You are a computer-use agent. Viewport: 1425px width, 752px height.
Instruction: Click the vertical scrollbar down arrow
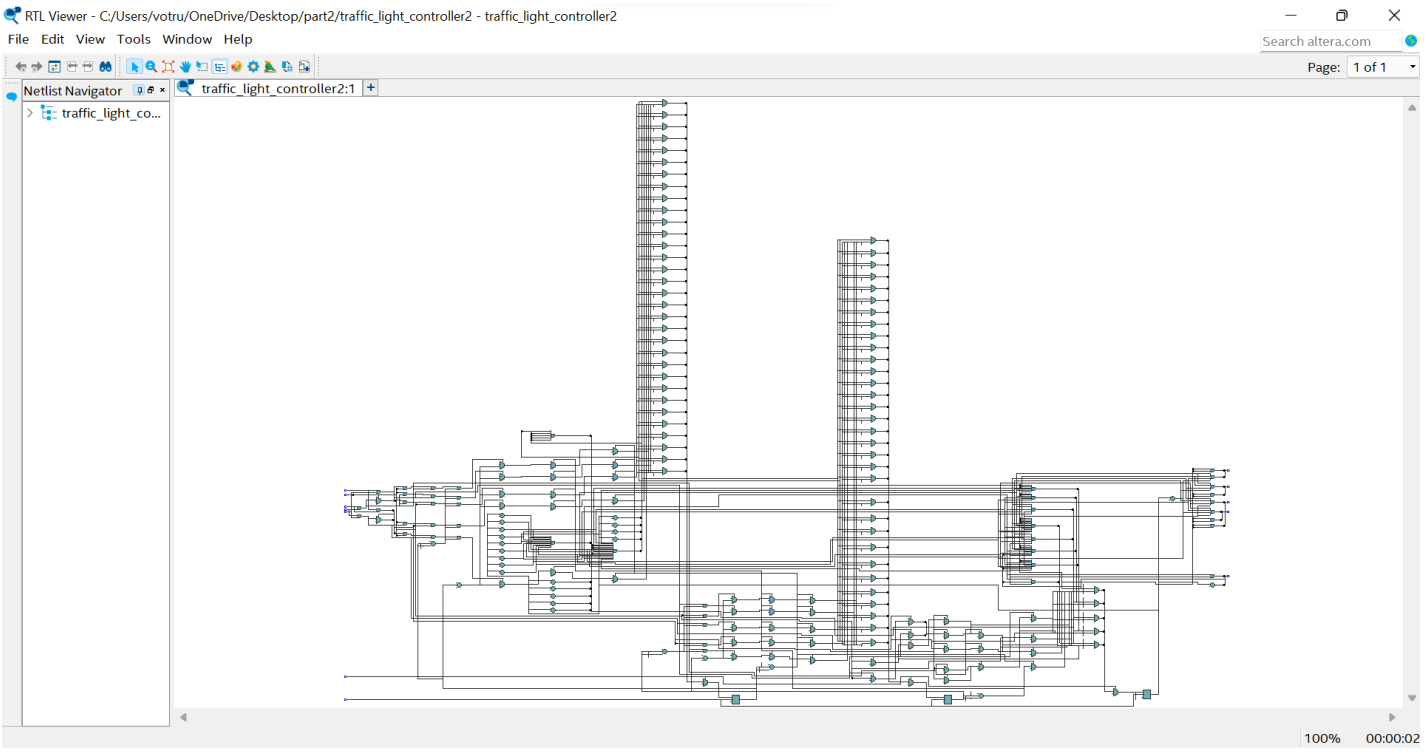pos(1412,699)
